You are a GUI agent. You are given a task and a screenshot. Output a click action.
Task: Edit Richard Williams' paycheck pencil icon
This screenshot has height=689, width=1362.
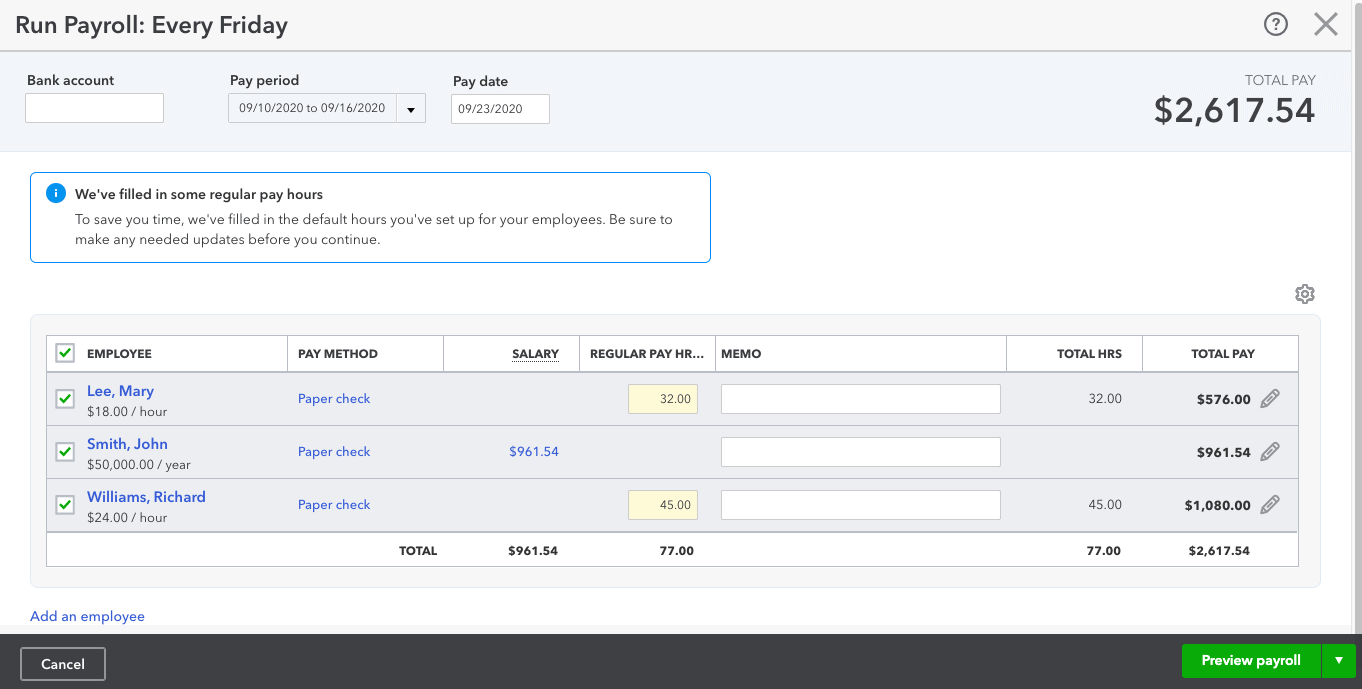pyautogui.click(x=1270, y=504)
